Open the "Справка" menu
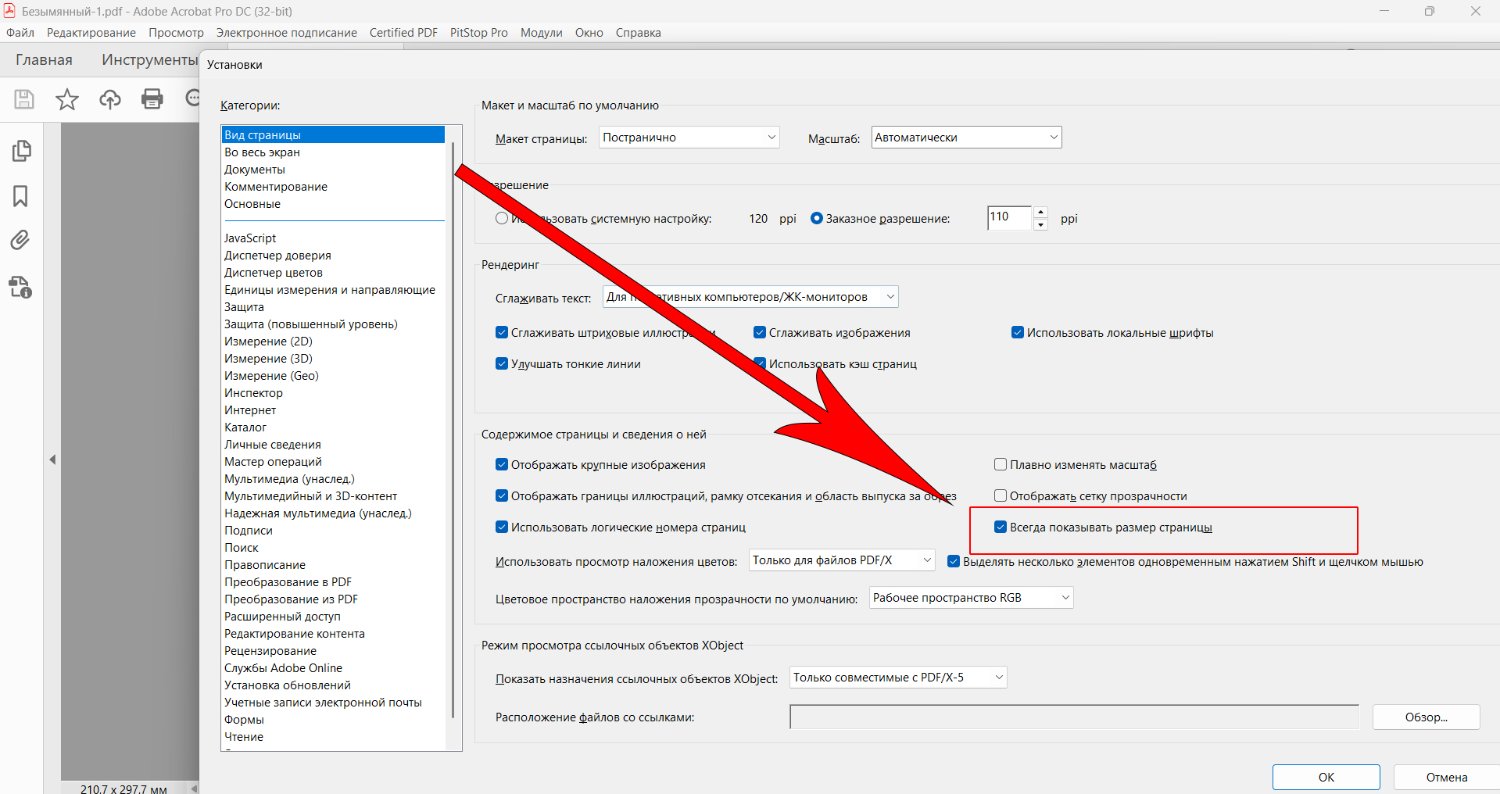 [x=638, y=33]
